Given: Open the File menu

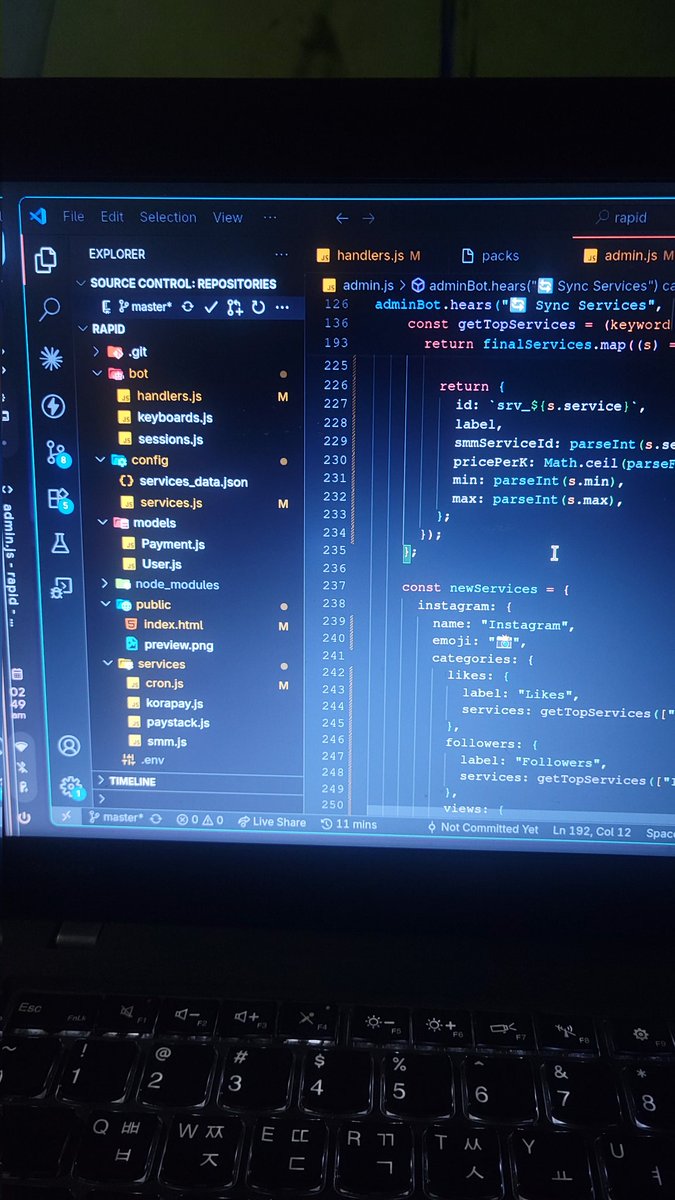Looking at the screenshot, I should pos(73,216).
